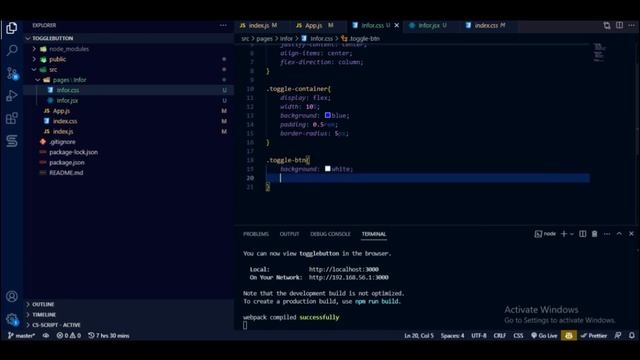This screenshot has width=640, height=360.
Task: Open the Problems panel tab
Action: click(x=256, y=234)
